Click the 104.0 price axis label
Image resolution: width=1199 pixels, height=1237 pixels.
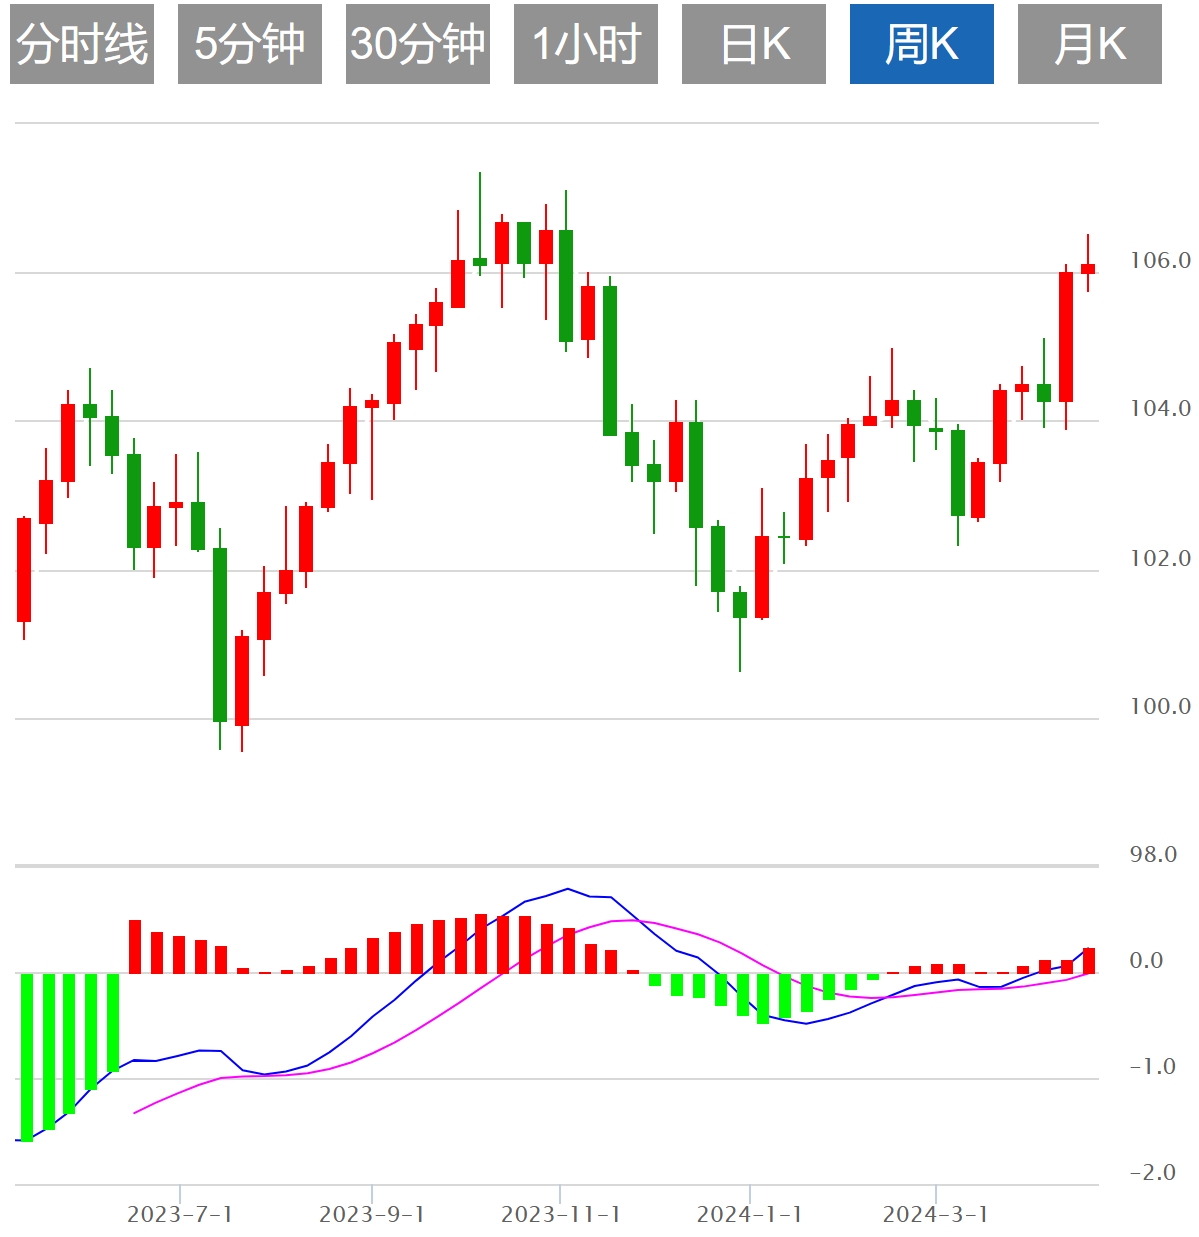point(1160,409)
